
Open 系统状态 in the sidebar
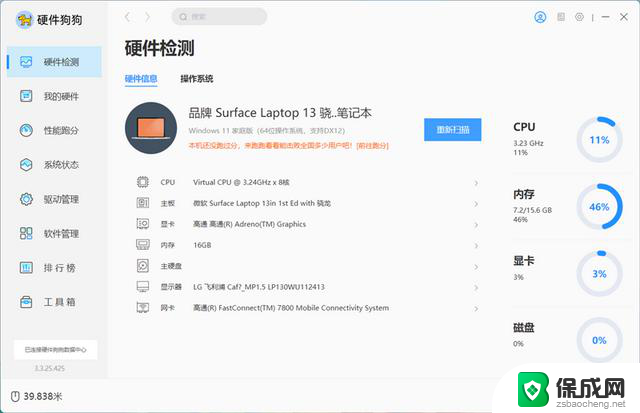coord(54,165)
